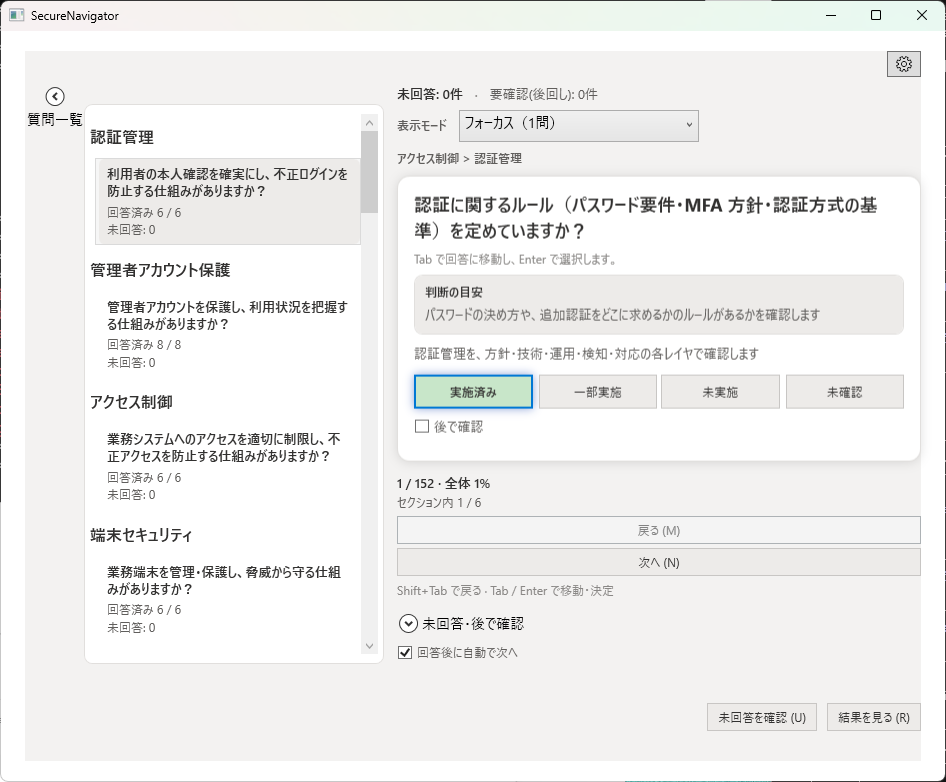Click 未回答を確認 (U) button
This screenshot has width=946, height=782.
(x=762, y=717)
